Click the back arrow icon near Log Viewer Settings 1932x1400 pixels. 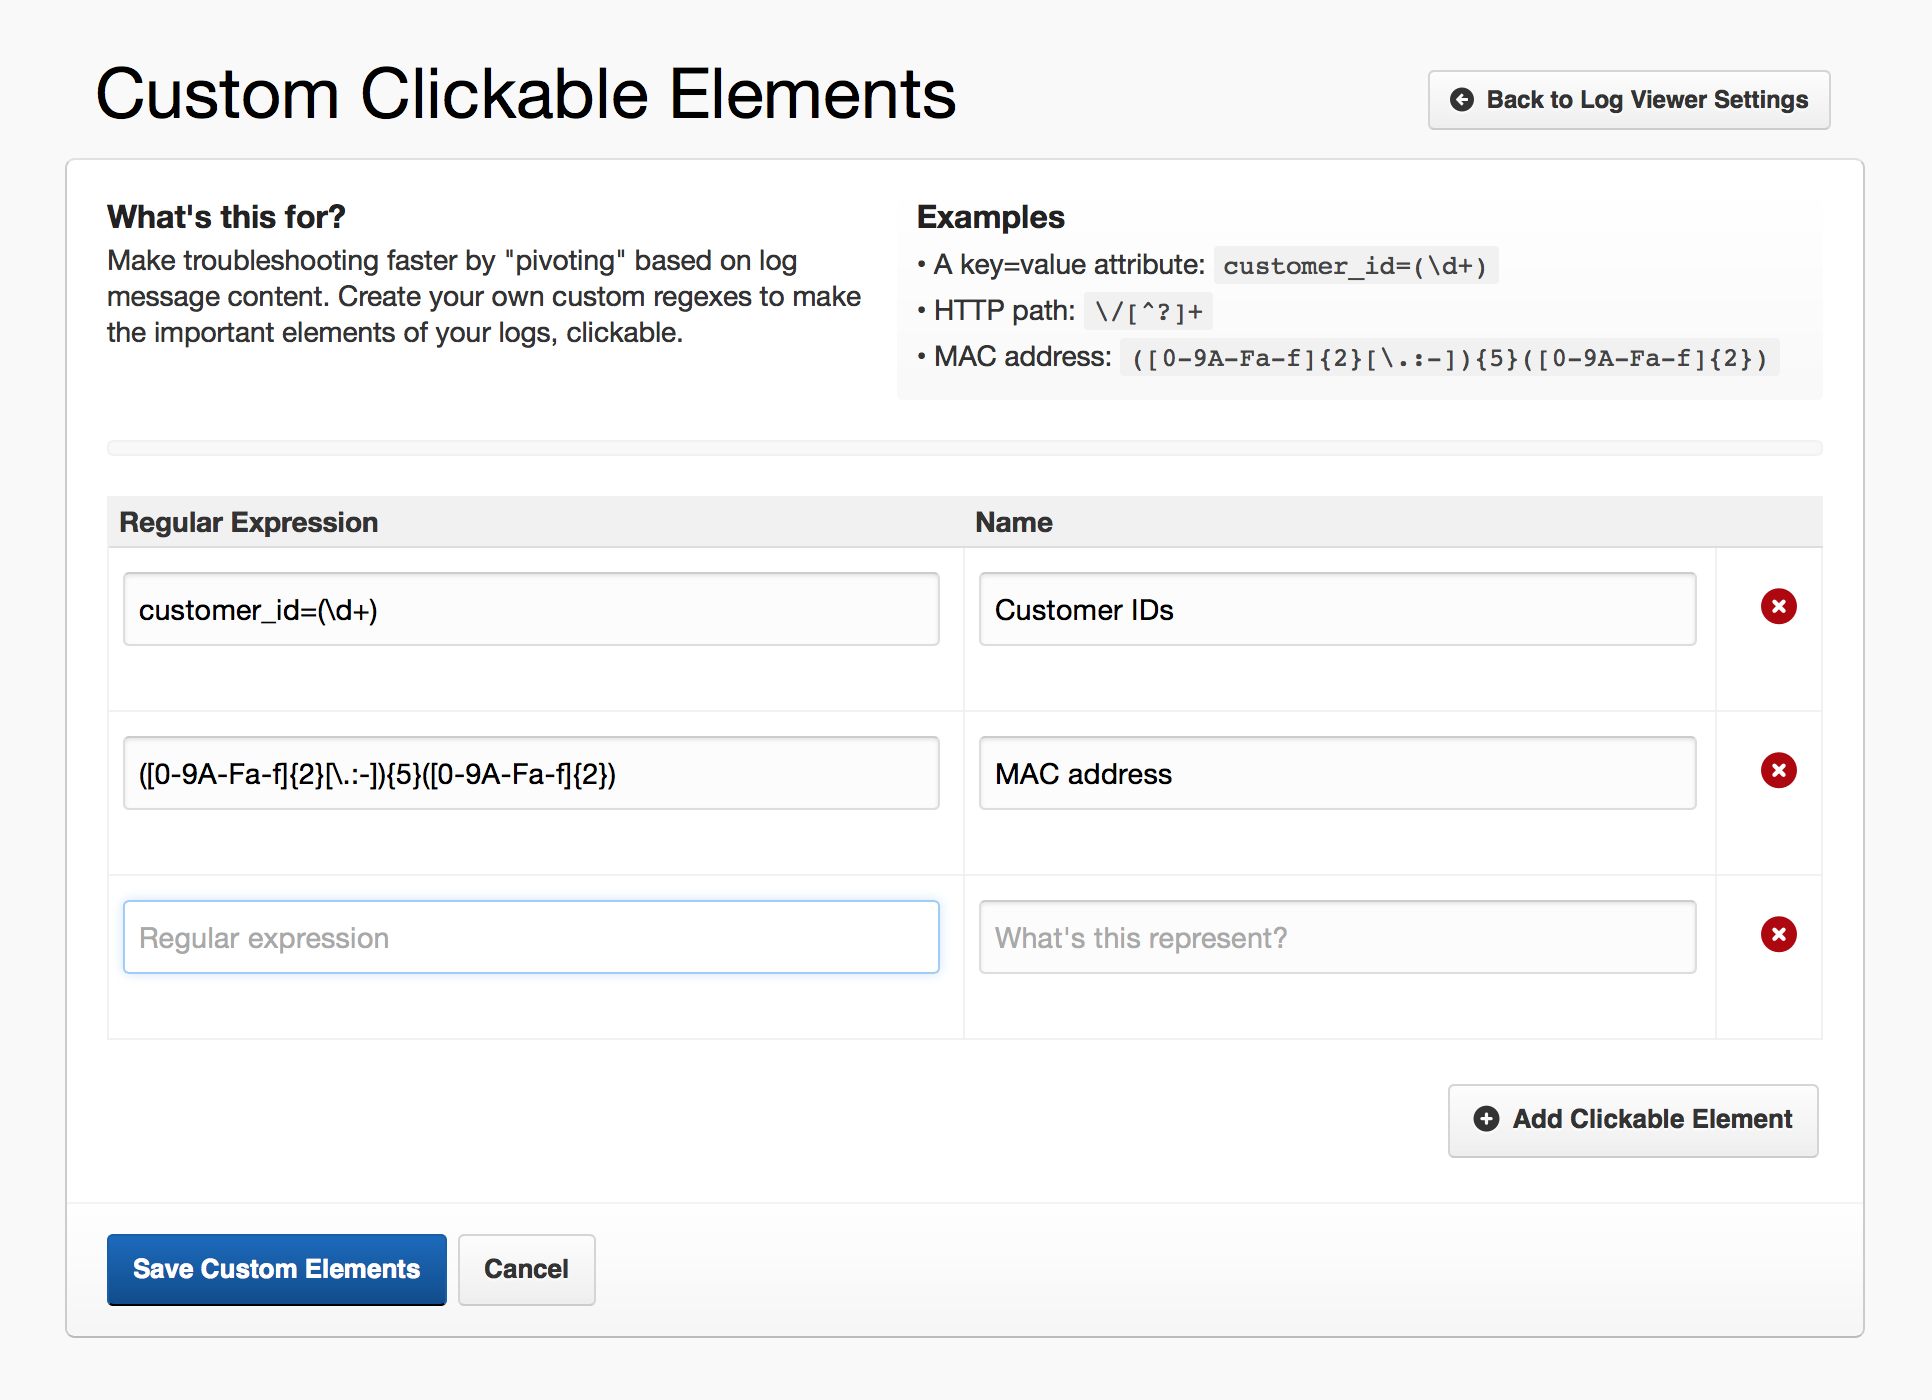click(1461, 99)
